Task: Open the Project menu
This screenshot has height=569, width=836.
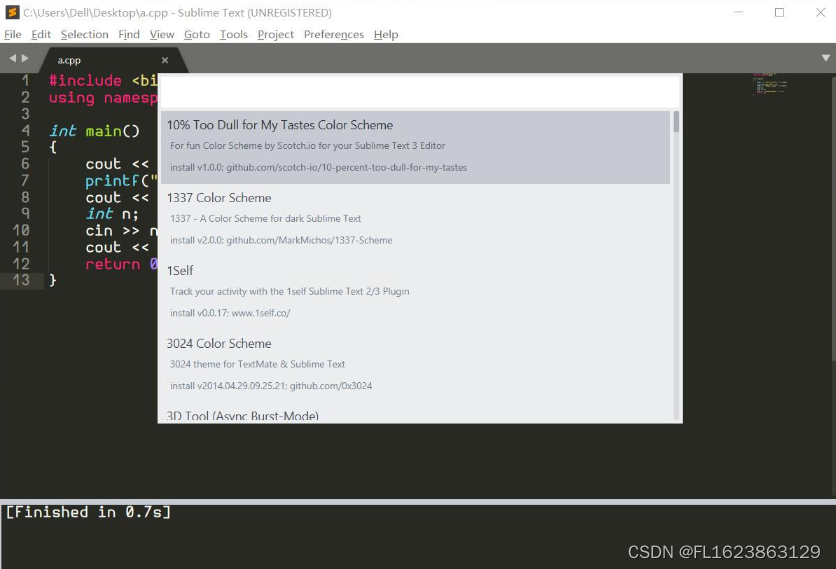Action: pyautogui.click(x=276, y=35)
